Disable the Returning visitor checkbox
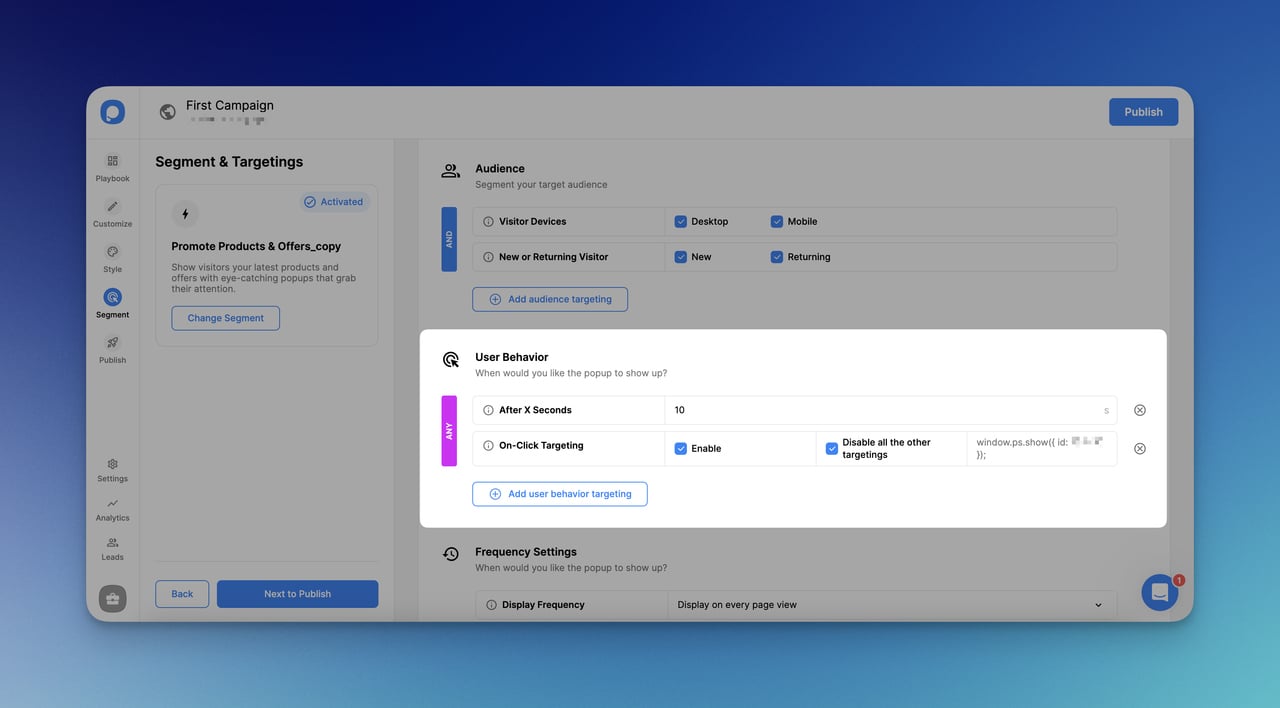Screen dimensions: 1280x708 tap(776, 256)
